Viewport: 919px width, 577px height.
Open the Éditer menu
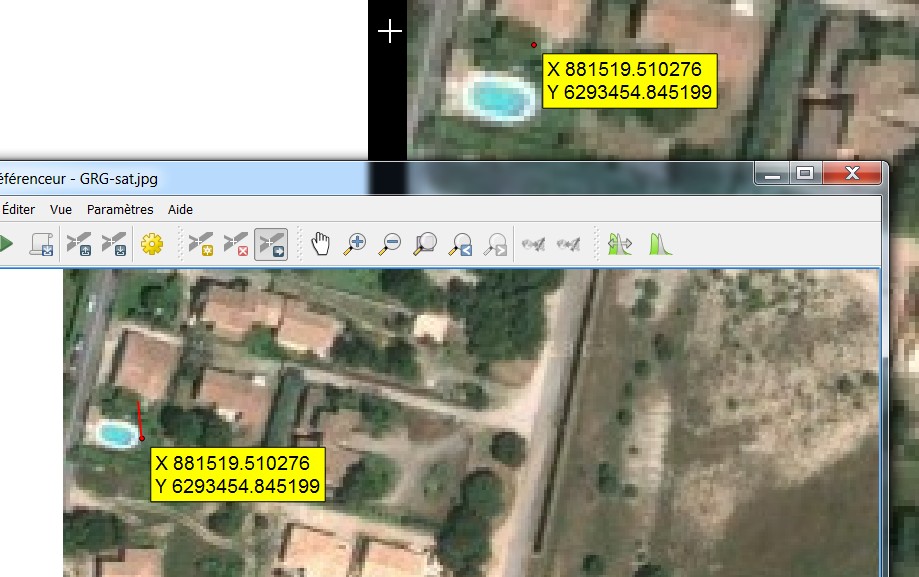tap(18, 209)
